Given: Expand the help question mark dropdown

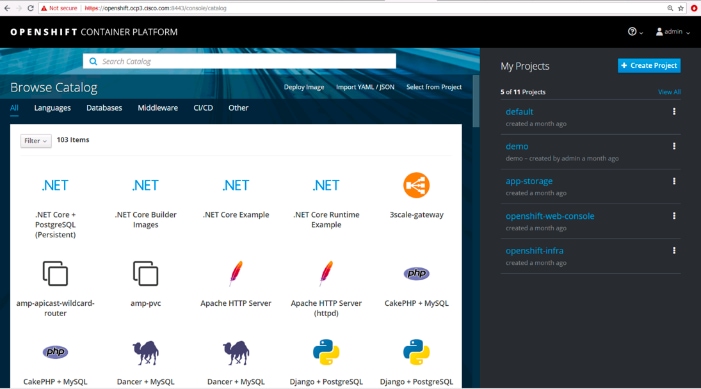Looking at the screenshot, I should pyautogui.click(x=635, y=32).
